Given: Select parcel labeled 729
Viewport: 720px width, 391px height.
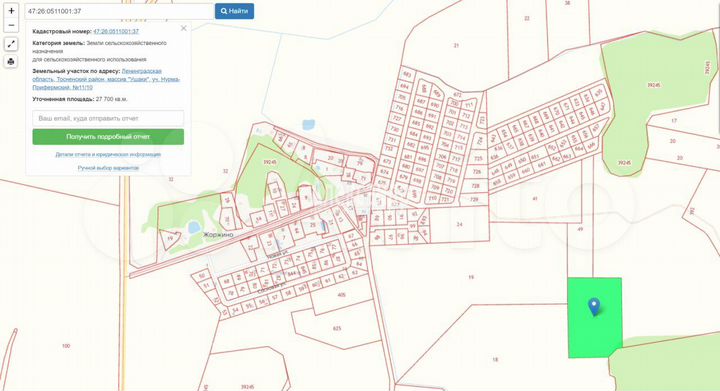Looking at the screenshot, I should click(474, 199).
